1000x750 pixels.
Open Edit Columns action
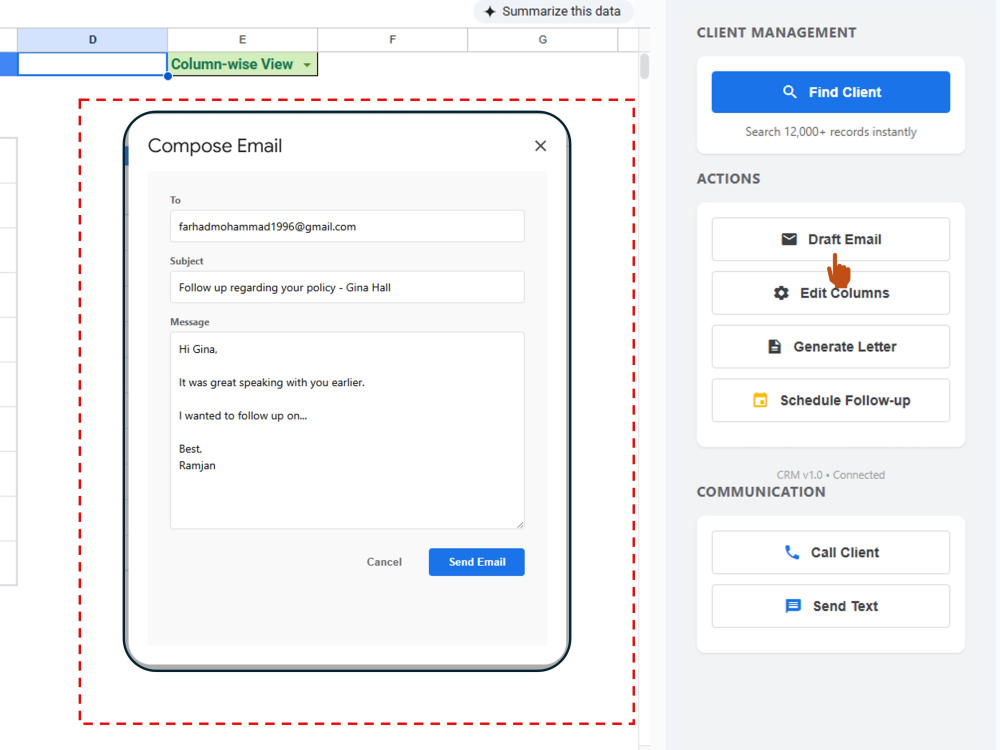[x=830, y=293]
